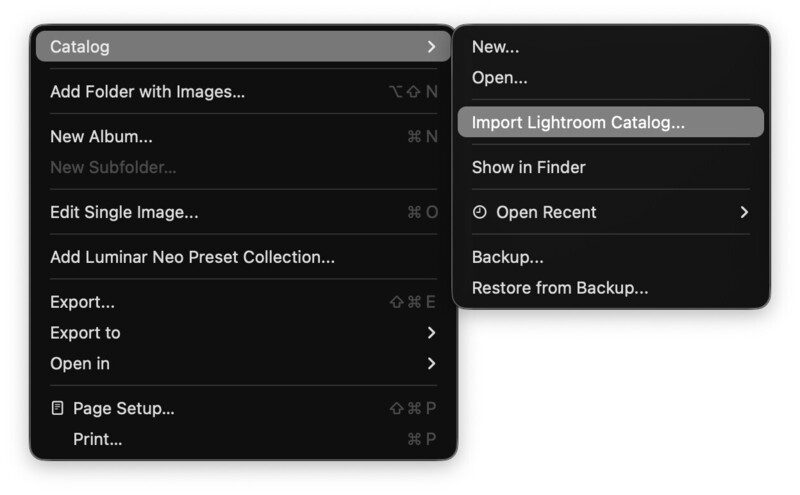
Task: Choose Add Folder with Images
Action: point(243,91)
